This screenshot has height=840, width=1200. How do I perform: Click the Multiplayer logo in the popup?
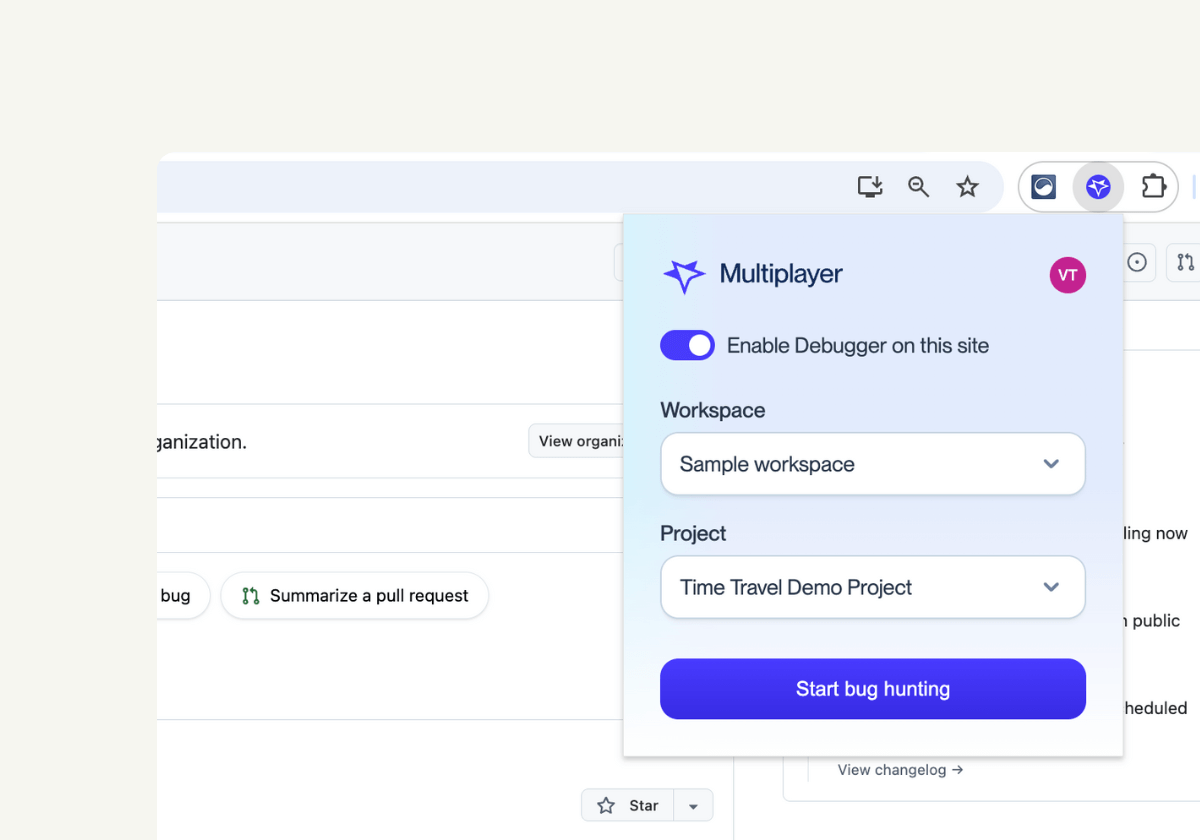(685, 276)
